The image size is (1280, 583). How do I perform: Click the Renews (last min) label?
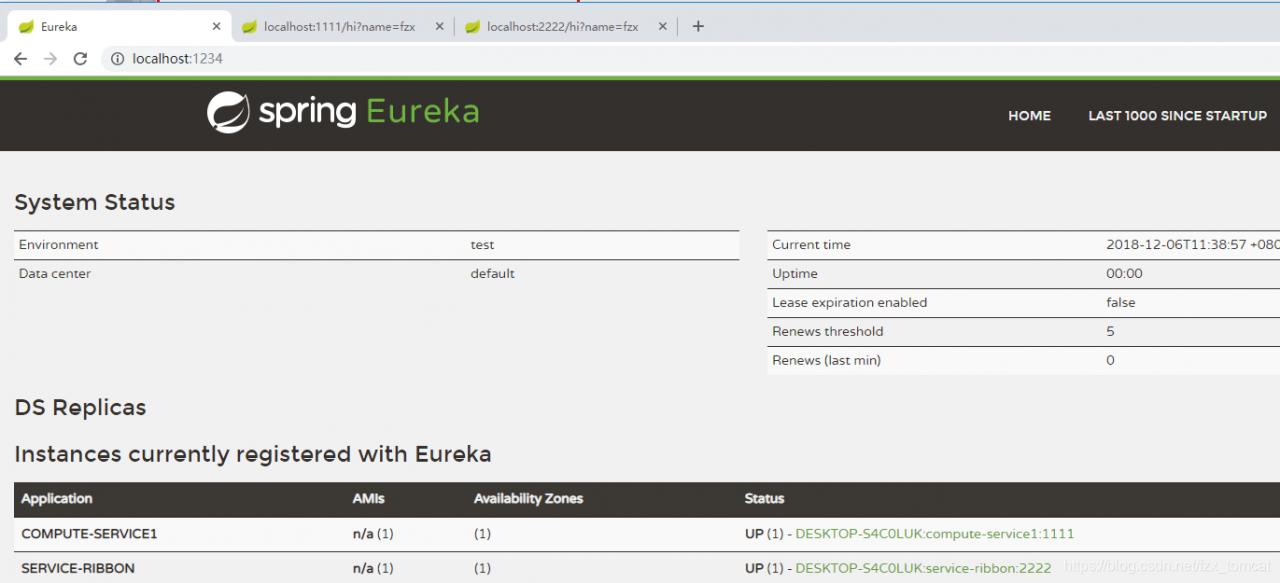click(827, 361)
